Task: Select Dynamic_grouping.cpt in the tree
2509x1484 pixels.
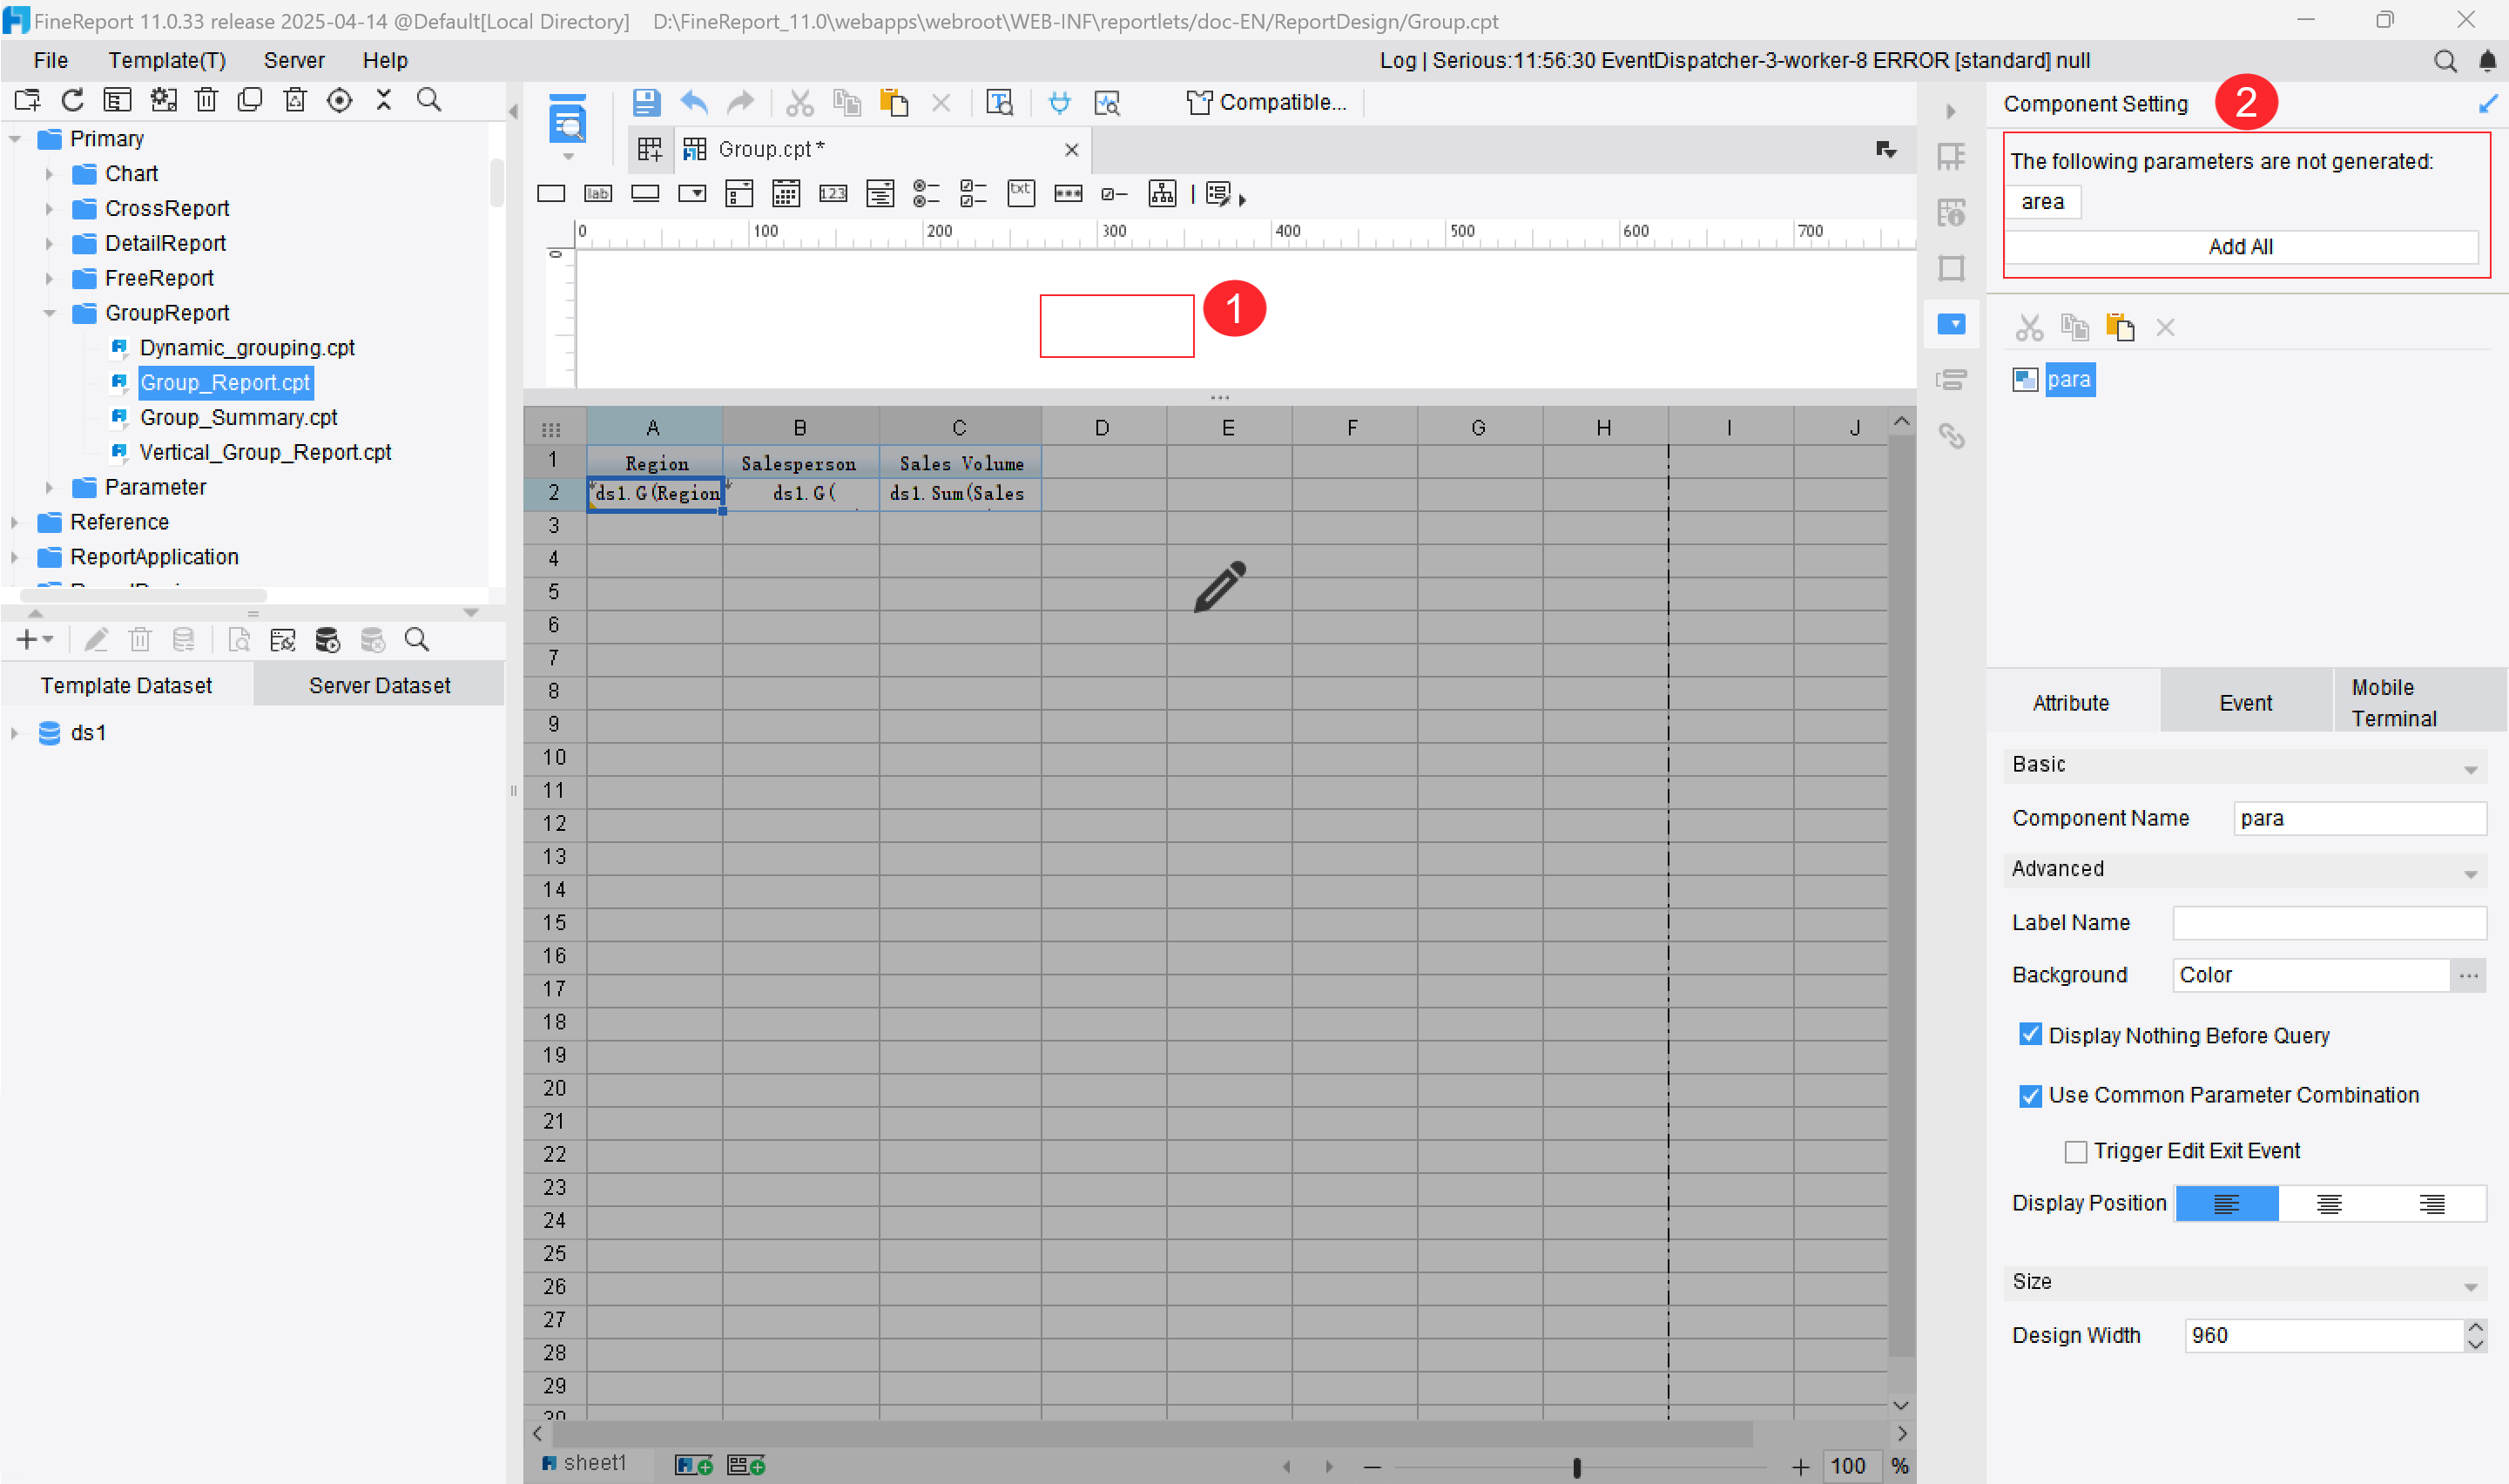Action: point(246,348)
